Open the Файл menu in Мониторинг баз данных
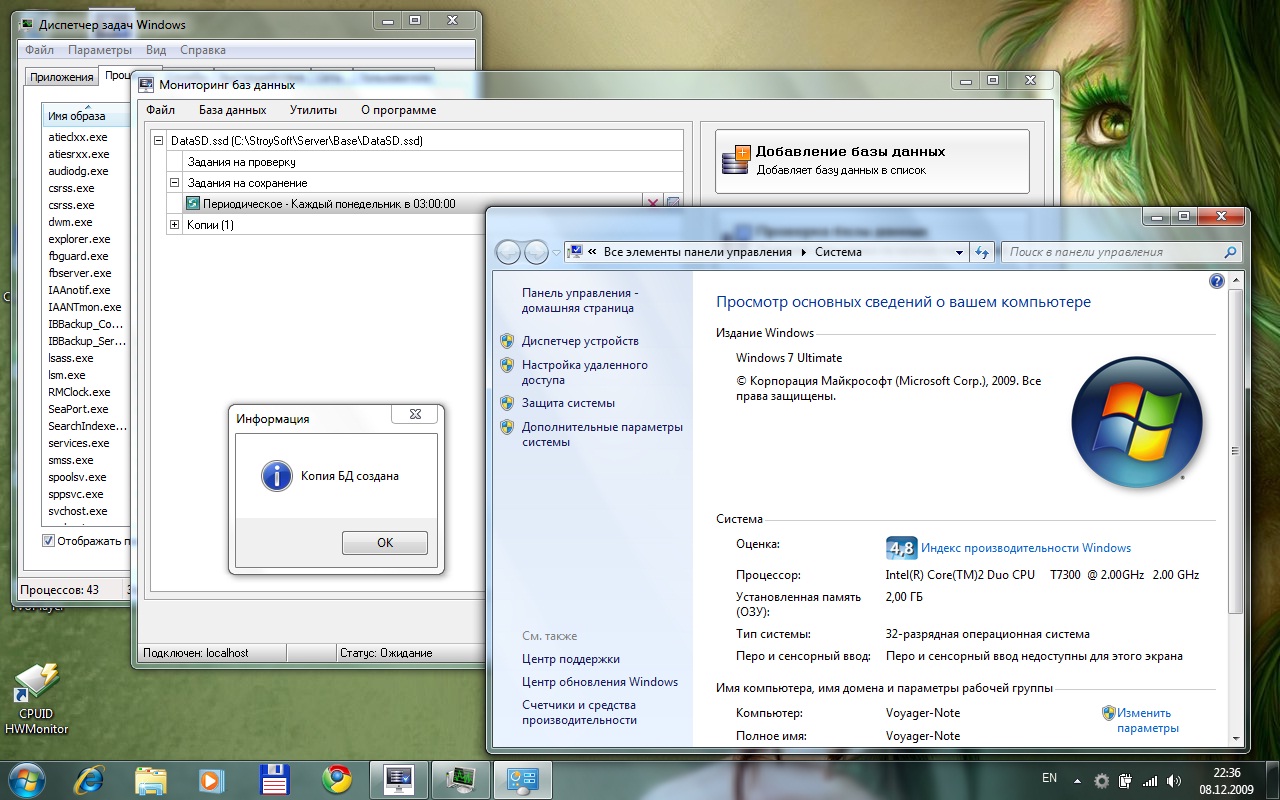The width and height of the screenshot is (1280, 800). 160,110
